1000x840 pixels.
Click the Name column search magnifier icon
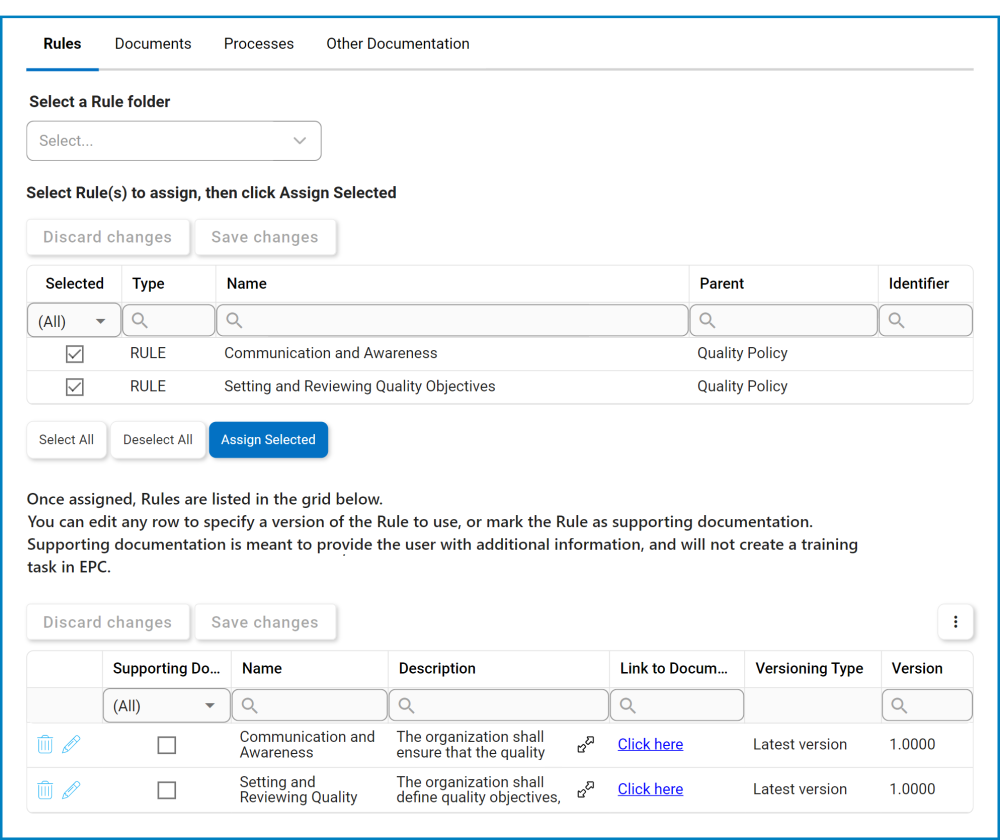[233, 320]
